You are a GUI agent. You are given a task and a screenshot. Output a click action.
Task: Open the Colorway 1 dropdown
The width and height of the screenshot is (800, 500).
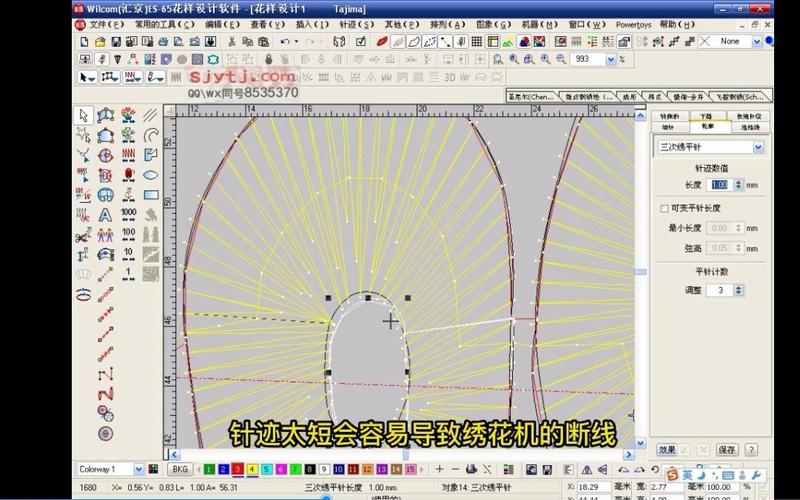point(139,469)
